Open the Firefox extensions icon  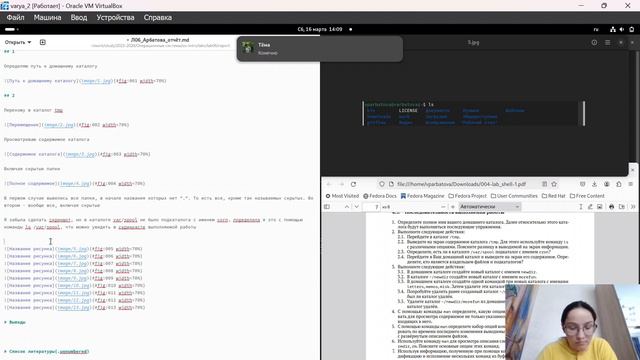click(619, 184)
